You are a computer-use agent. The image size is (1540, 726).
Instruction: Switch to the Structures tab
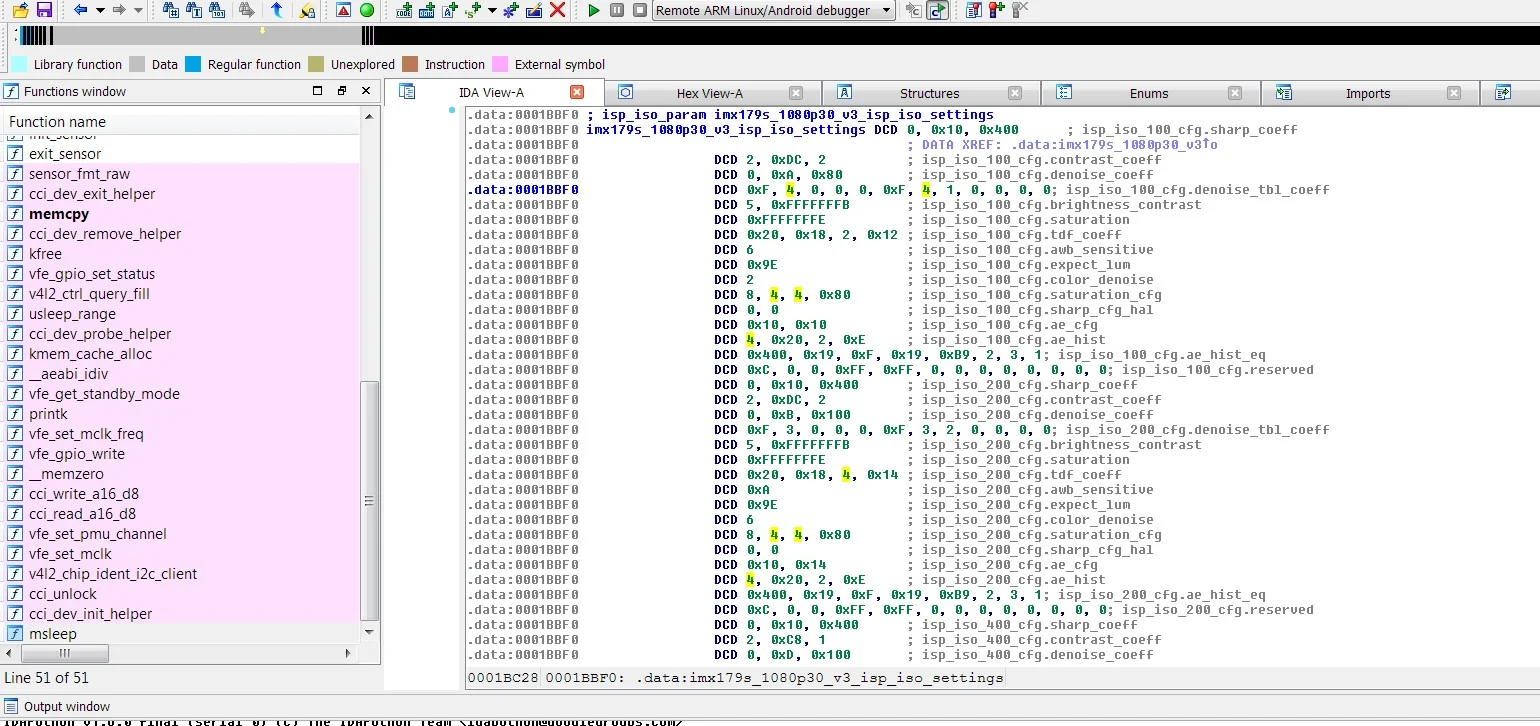(x=929, y=93)
